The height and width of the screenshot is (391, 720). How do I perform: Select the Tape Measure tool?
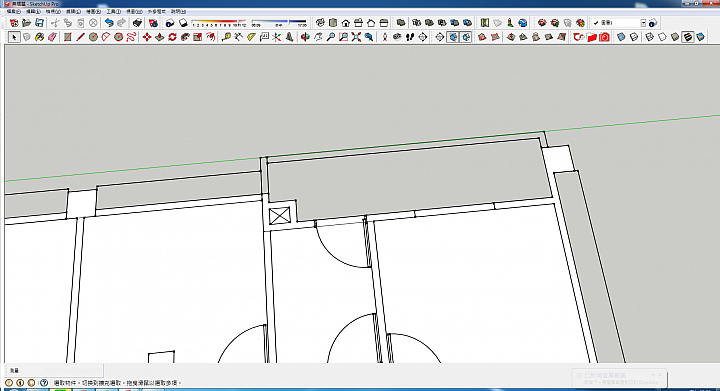tap(226, 37)
